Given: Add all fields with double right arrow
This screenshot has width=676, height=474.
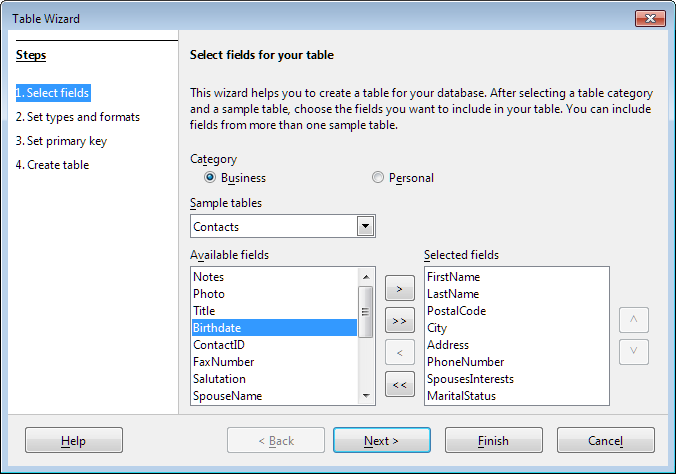Looking at the screenshot, I should pyautogui.click(x=400, y=320).
